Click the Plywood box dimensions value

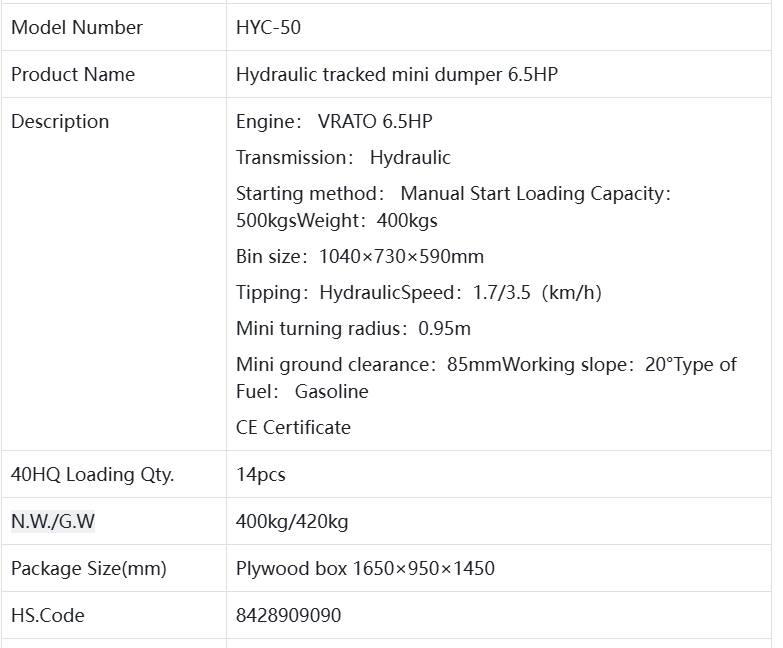point(365,569)
